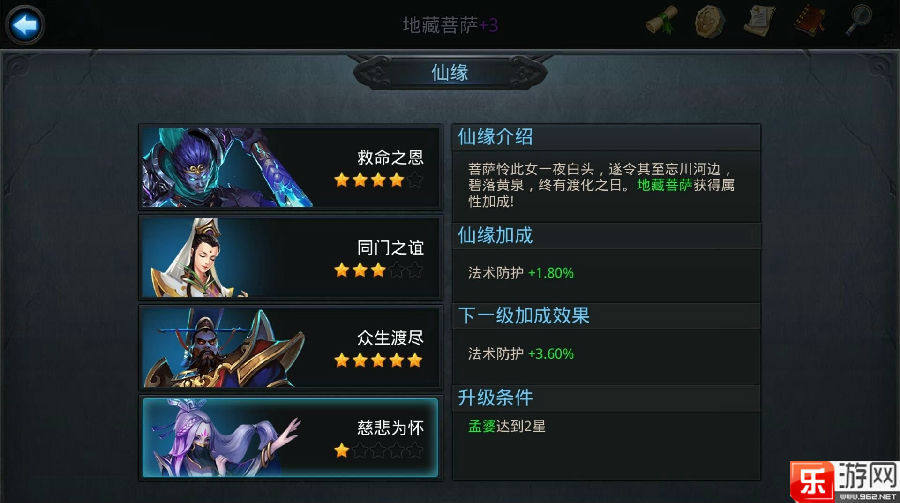Viewport: 900px width, 503px height.
Task: Open the round stone medallion icon
Action: 710,21
